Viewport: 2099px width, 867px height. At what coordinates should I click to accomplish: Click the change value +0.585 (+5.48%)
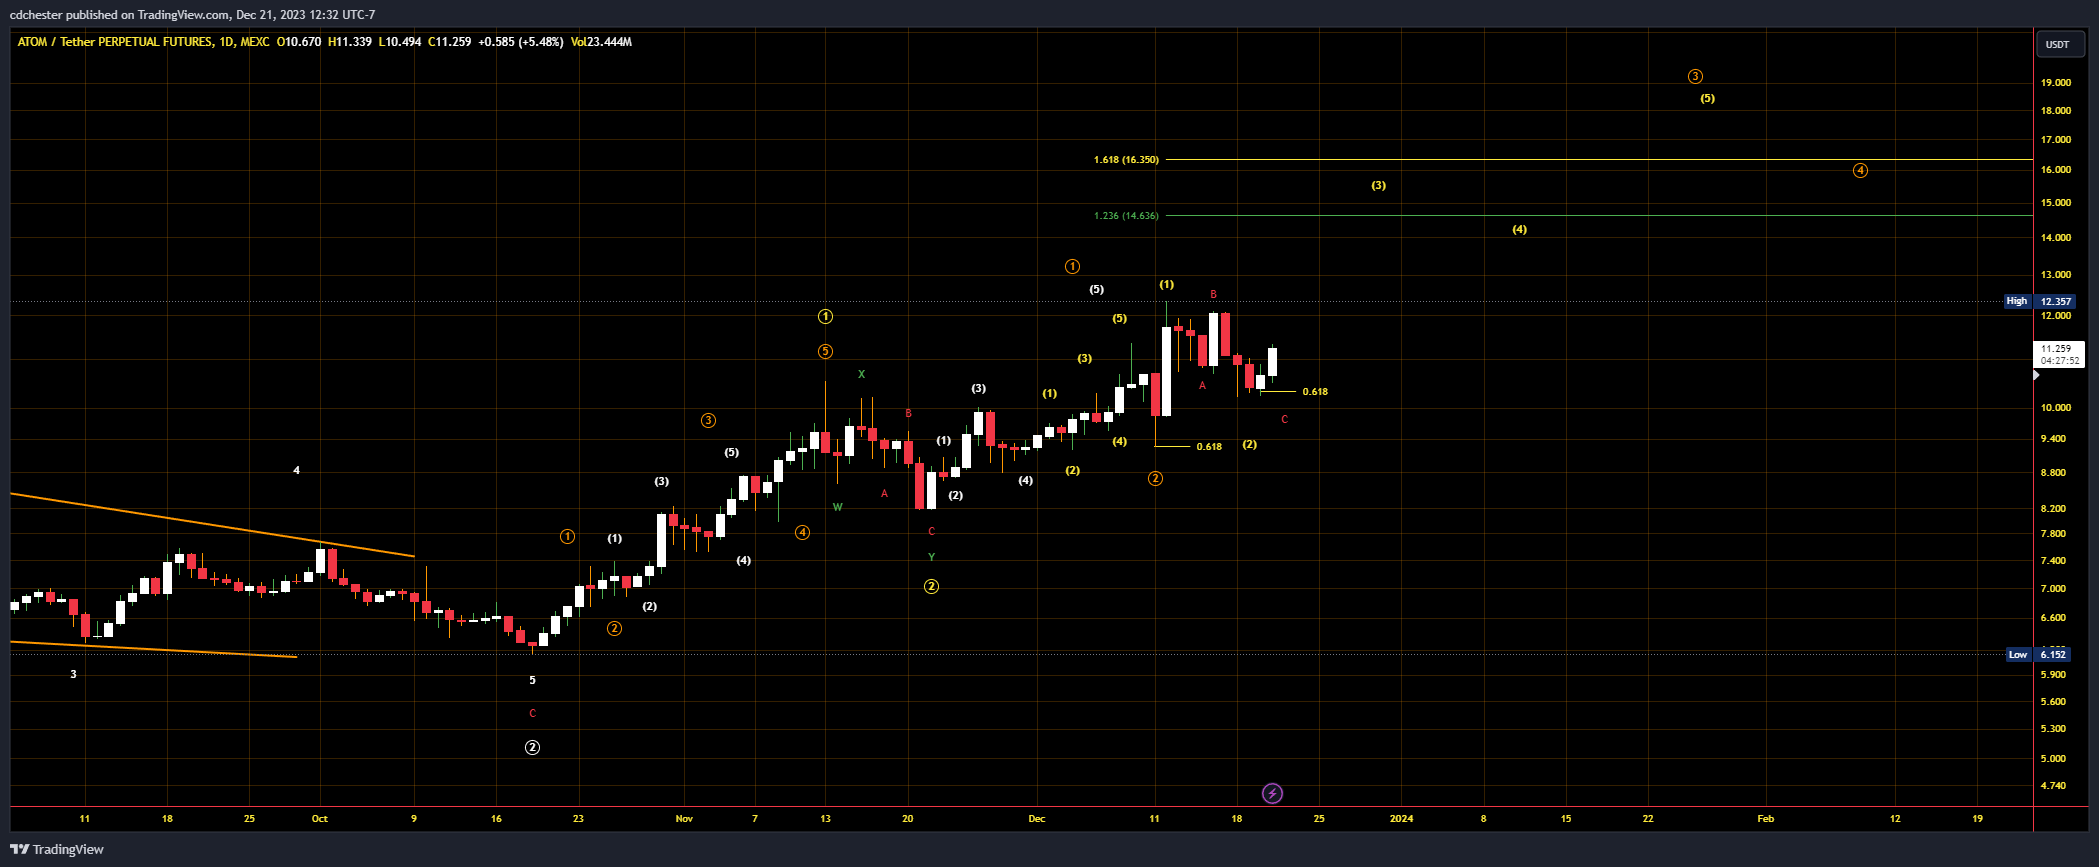[521, 42]
